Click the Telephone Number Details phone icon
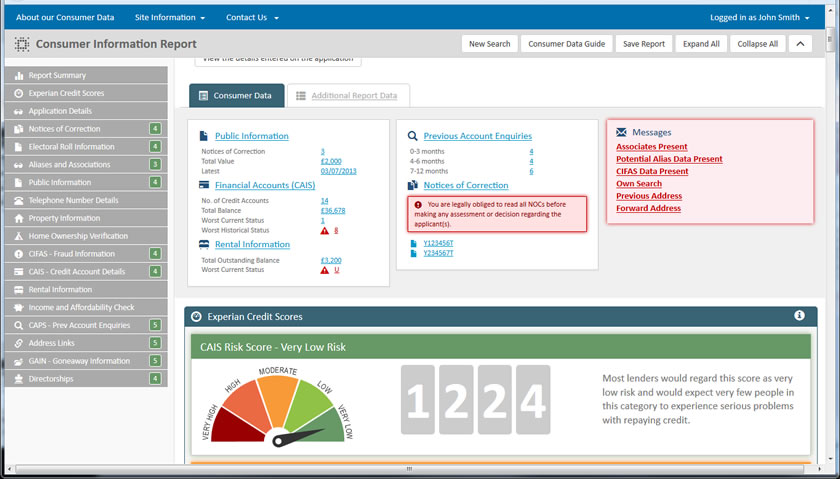The width and height of the screenshot is (840, 479). pyautogui.click(x=19, y=200)
